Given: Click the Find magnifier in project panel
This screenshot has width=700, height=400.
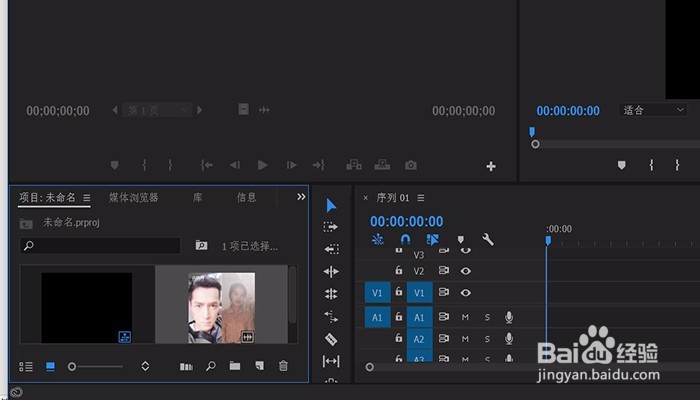Looking at the screenshot, I should [x=211, y=367].
